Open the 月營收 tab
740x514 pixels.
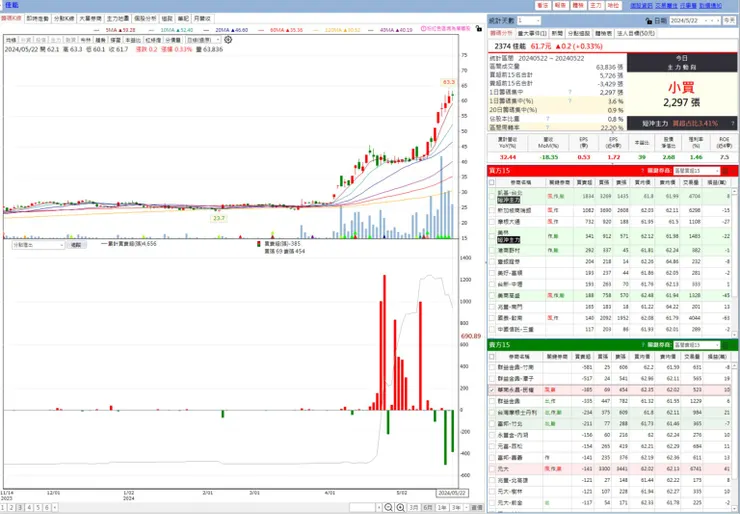click(x=202, y=18)
